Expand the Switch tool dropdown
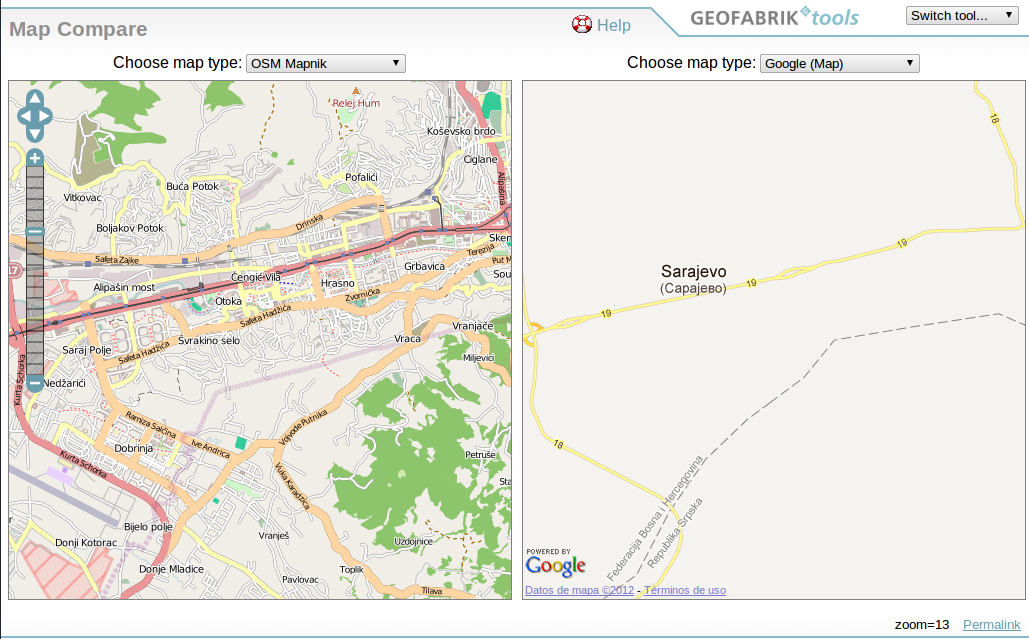Screen dimensions: 1029x639 click(961, 15)
